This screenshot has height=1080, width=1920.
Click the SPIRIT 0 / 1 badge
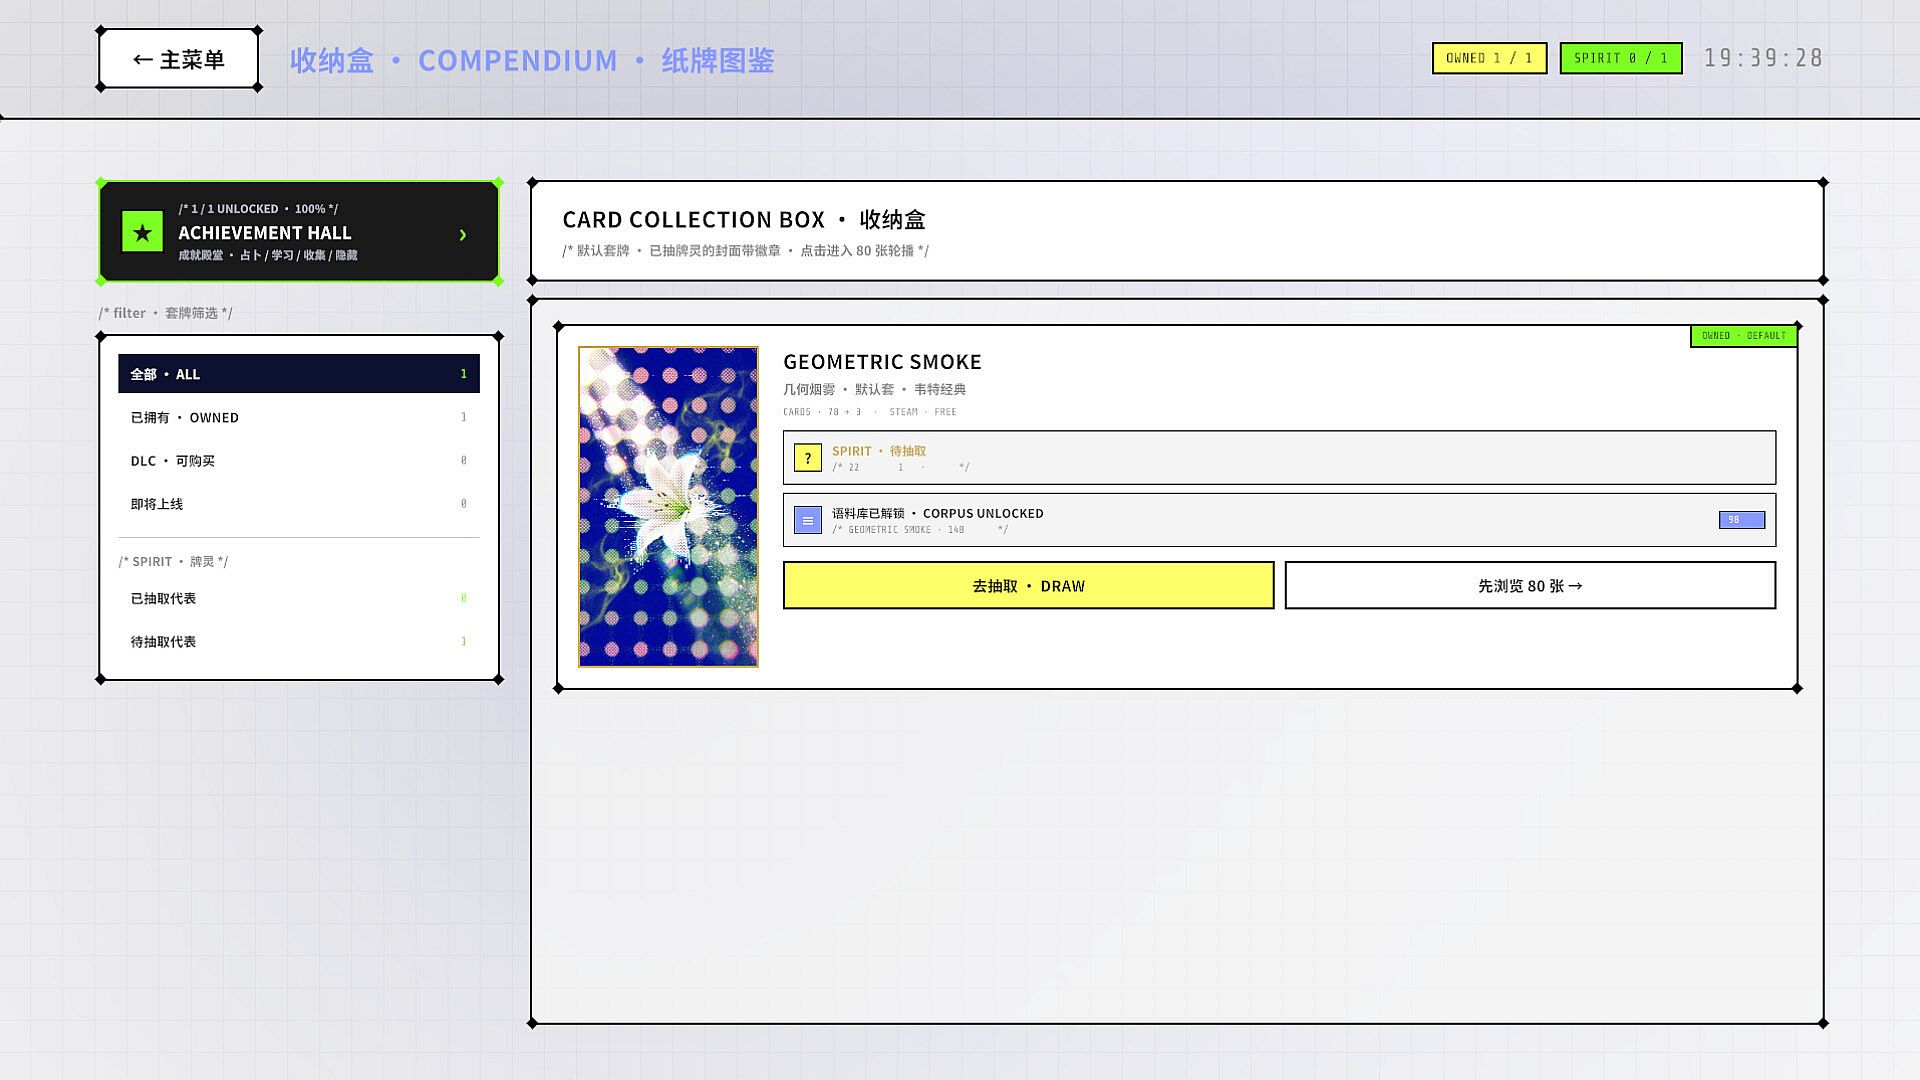[1621, 58]
